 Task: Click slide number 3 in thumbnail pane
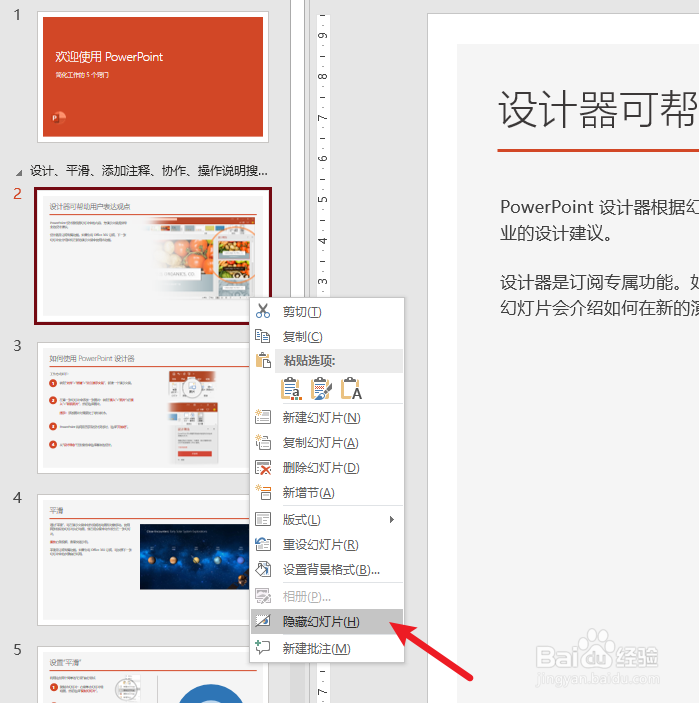17,345
